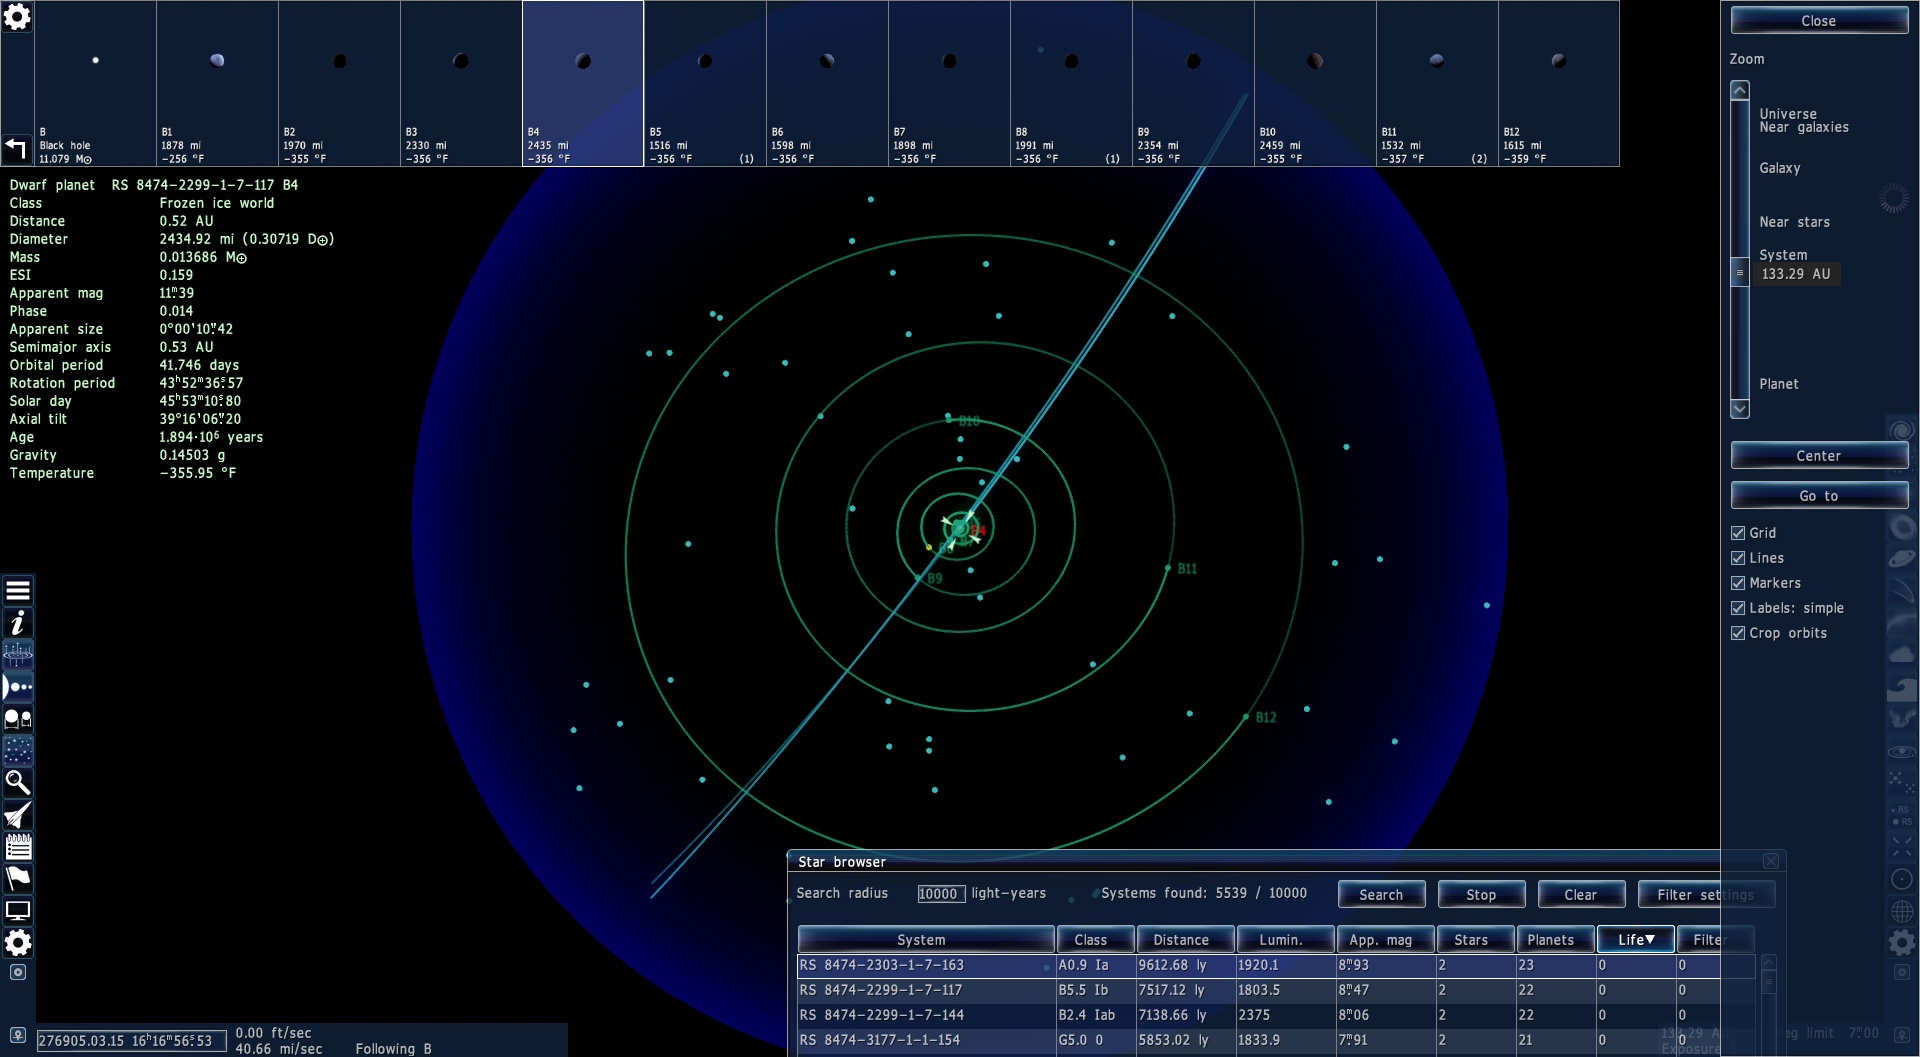
Task: Set zoom level to Planet label
Action: click(x=1779, y=384)
